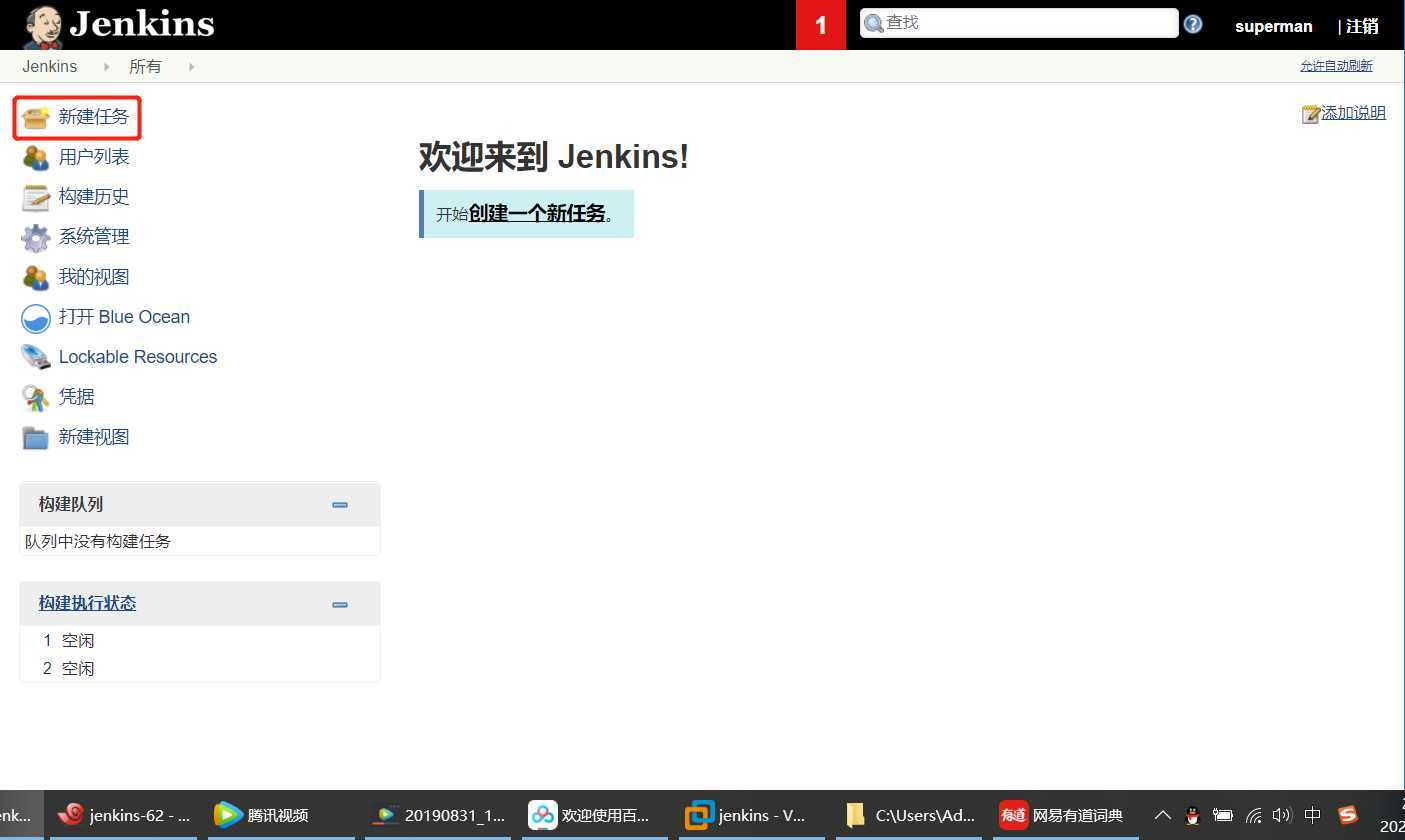Image resolution: width=1405 pixels, height=840 pixels.
Task: Toggle 中 input language indicator
Action: (1313, 815)
